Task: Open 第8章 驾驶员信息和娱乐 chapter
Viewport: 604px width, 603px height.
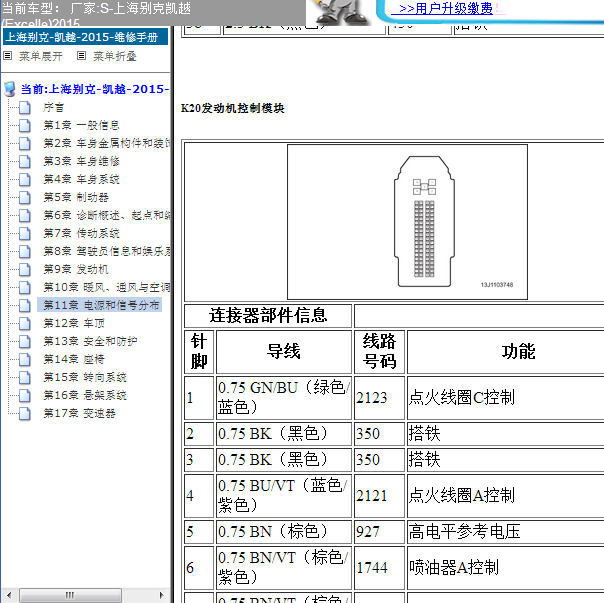Action: pos(106,251)
